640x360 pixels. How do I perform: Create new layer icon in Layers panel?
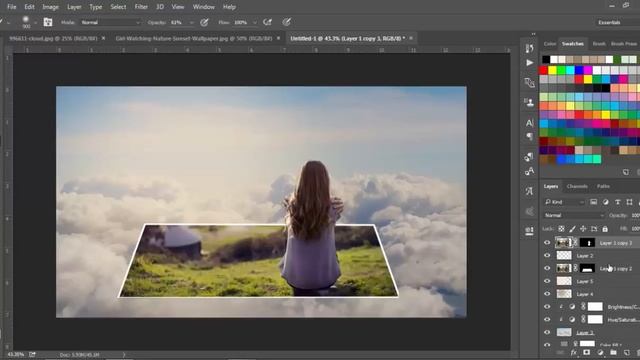[627, 352]
